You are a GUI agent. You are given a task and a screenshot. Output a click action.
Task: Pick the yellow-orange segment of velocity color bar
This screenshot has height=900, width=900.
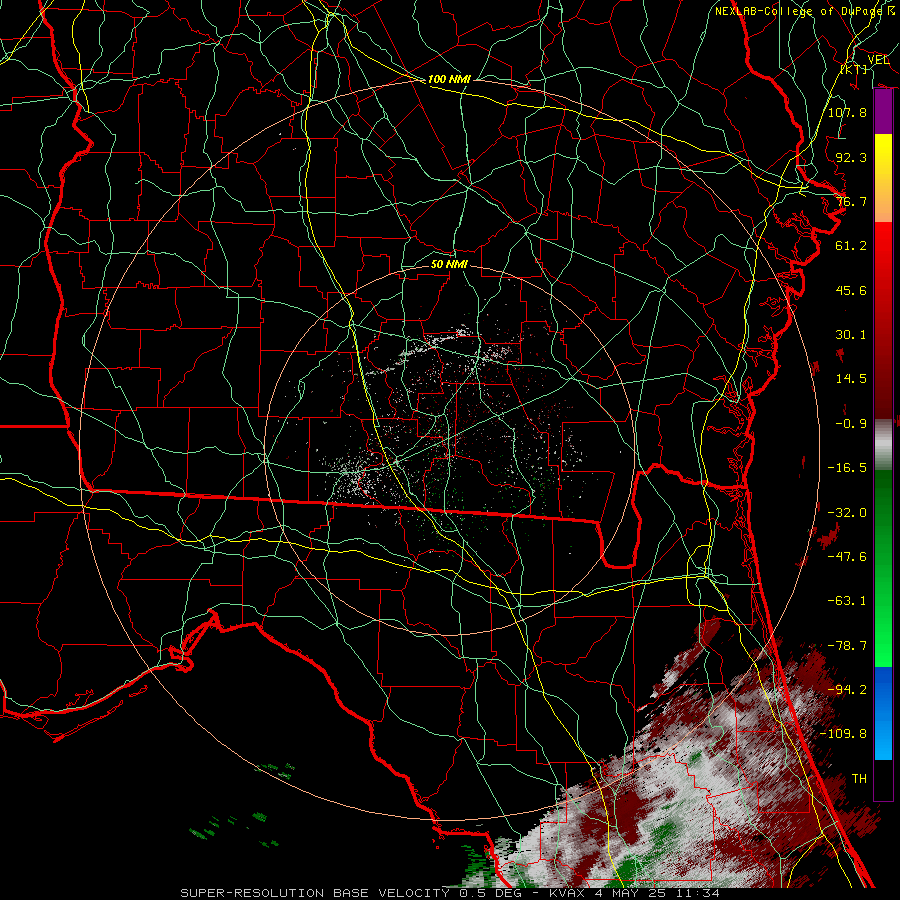tap(883, 178)
